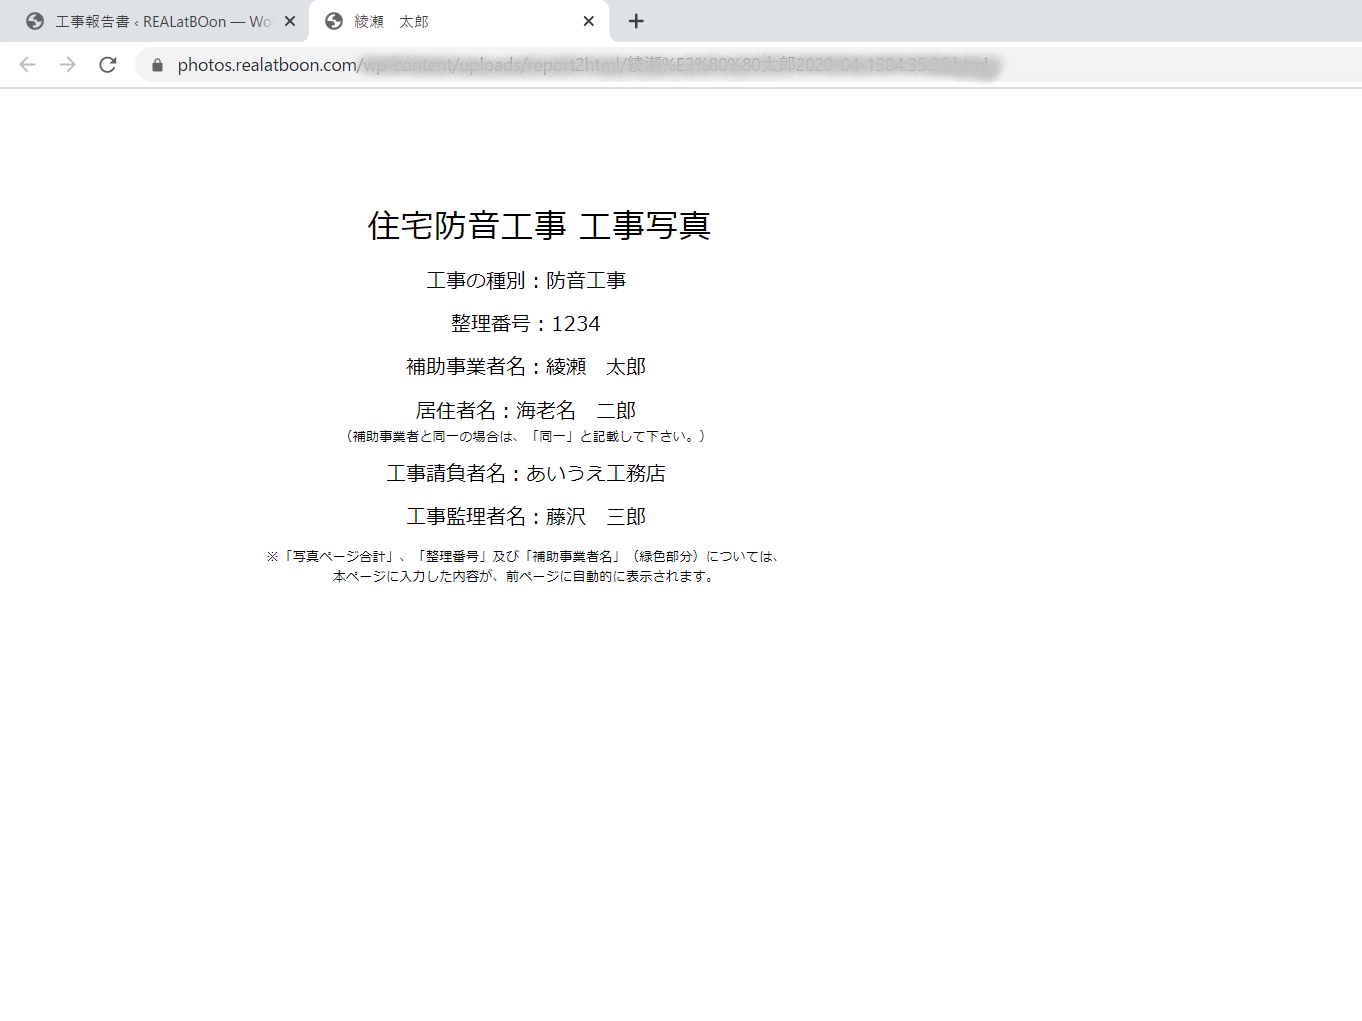This screenshot has width=1362, height=1021.
Task: Click the red note about 「同一」 entry
Action: click(x=526, y=436)
